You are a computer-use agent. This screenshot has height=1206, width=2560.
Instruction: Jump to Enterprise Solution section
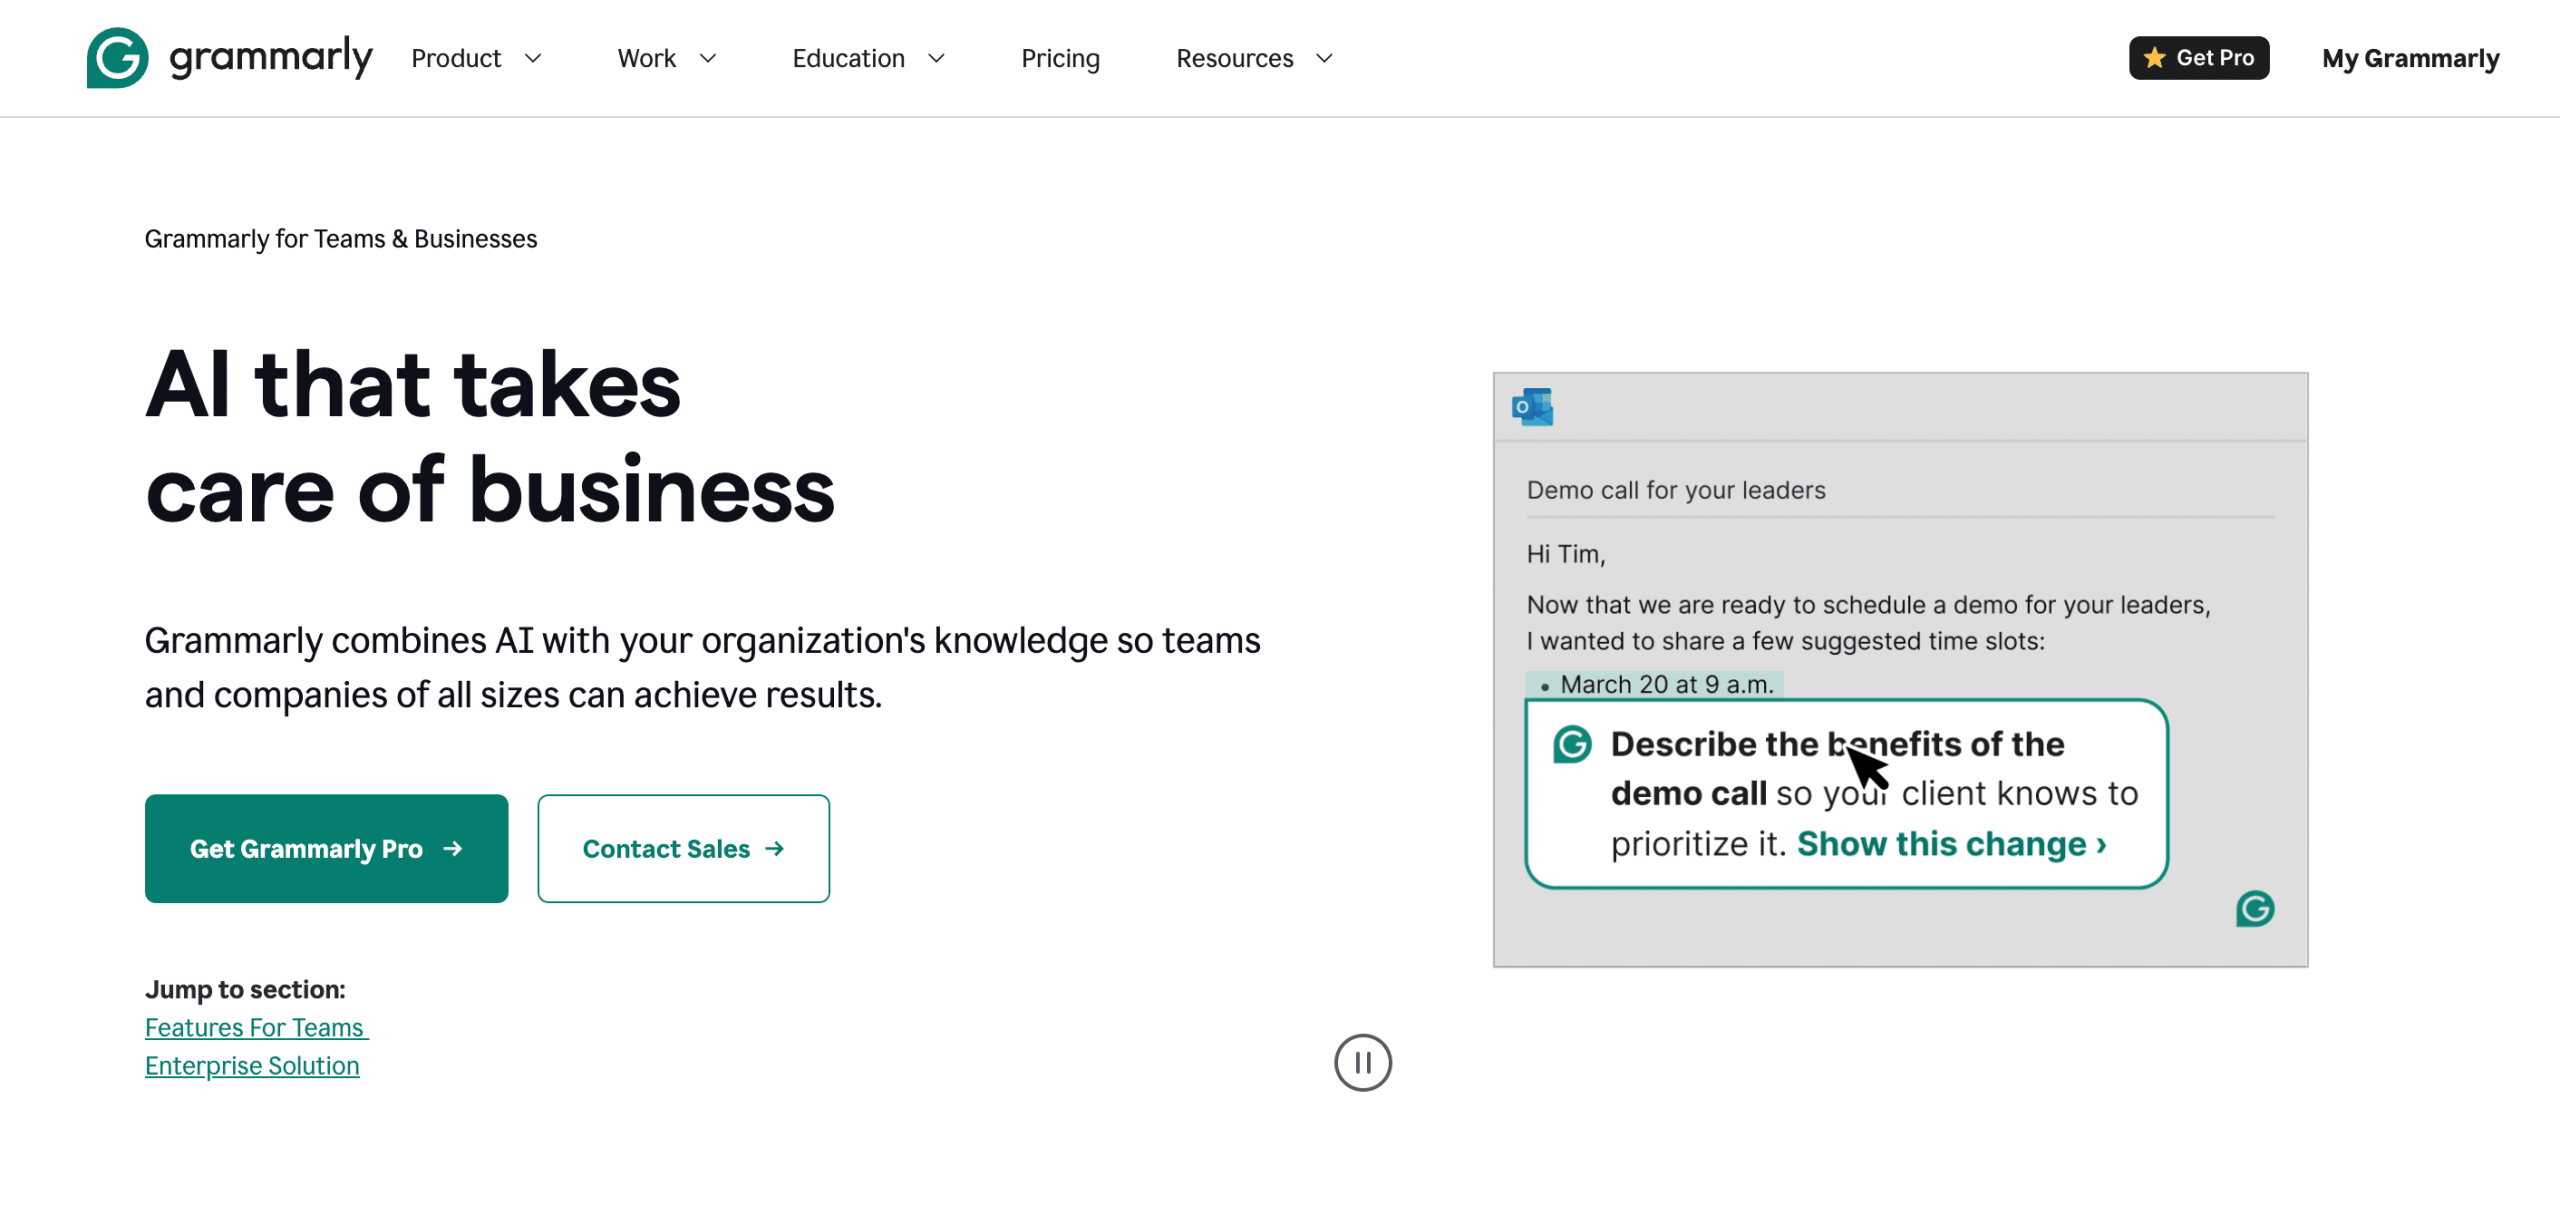[252, 1065]
